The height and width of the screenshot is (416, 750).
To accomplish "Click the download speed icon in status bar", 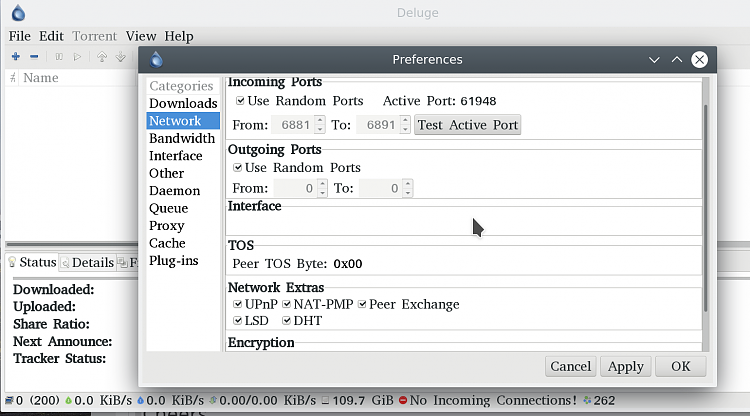I will [x=68, y=400].
